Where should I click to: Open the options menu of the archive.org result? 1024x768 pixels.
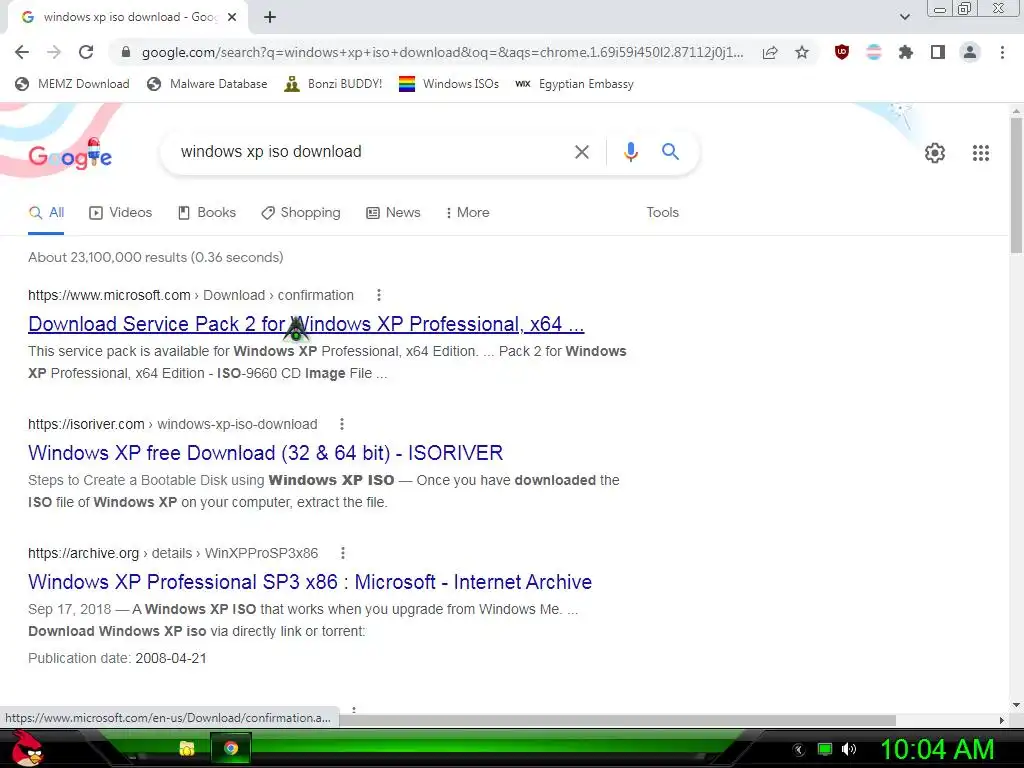point(343,553)
